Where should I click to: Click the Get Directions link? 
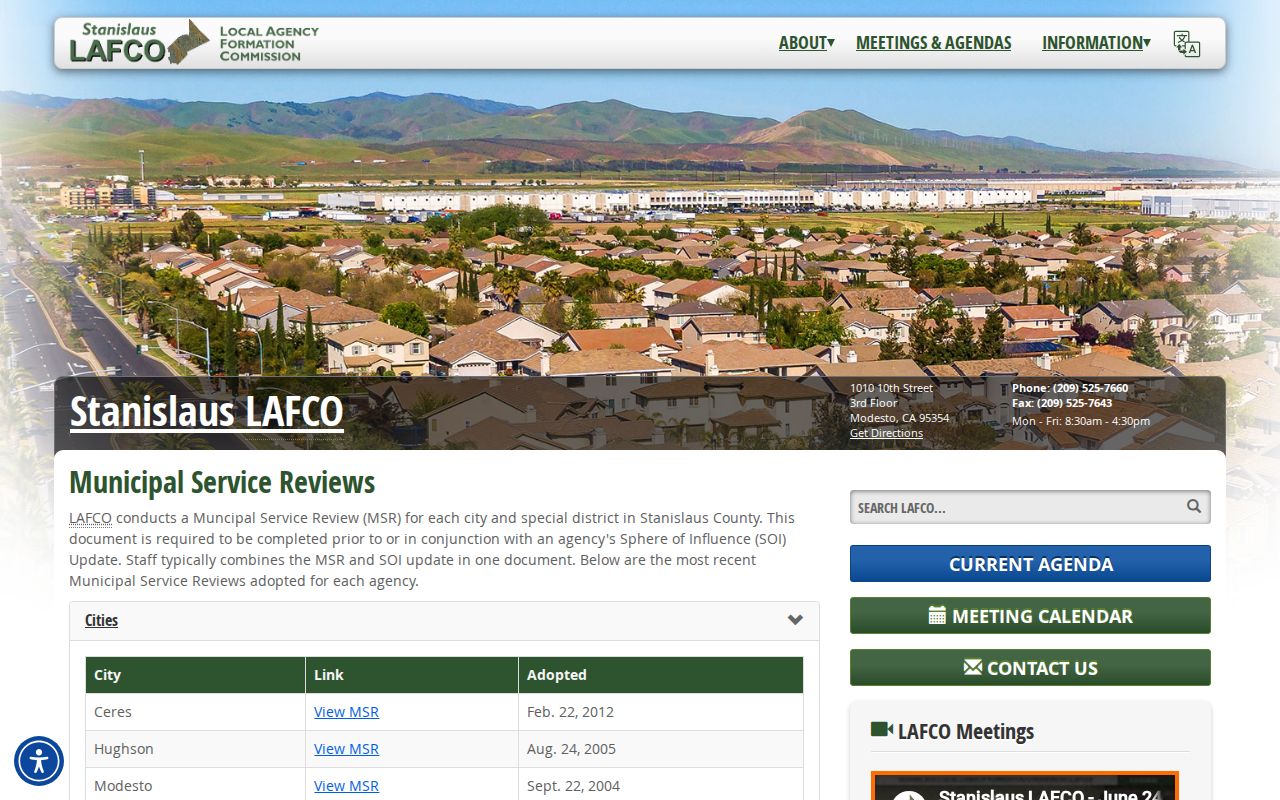pos(886,433)
